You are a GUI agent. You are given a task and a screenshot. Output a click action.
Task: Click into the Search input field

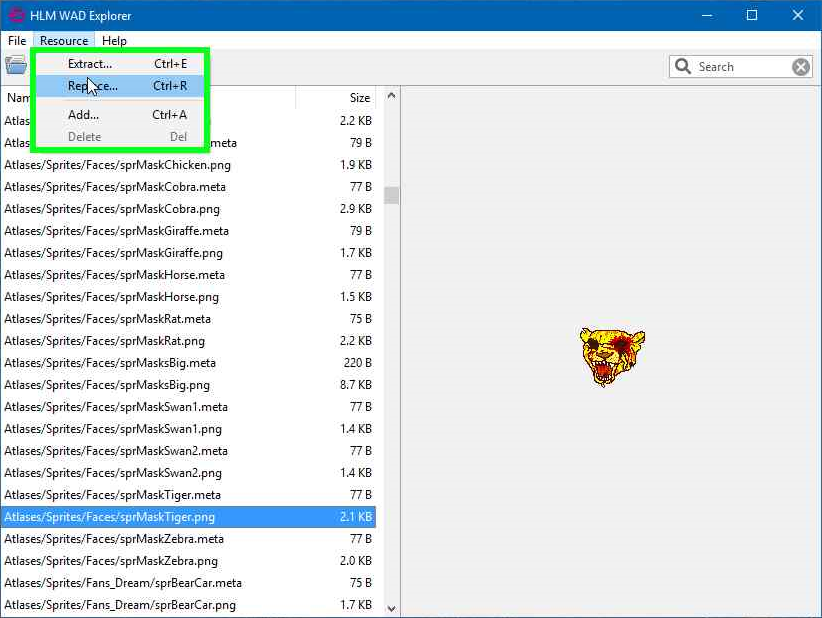(x=742, y=67)
